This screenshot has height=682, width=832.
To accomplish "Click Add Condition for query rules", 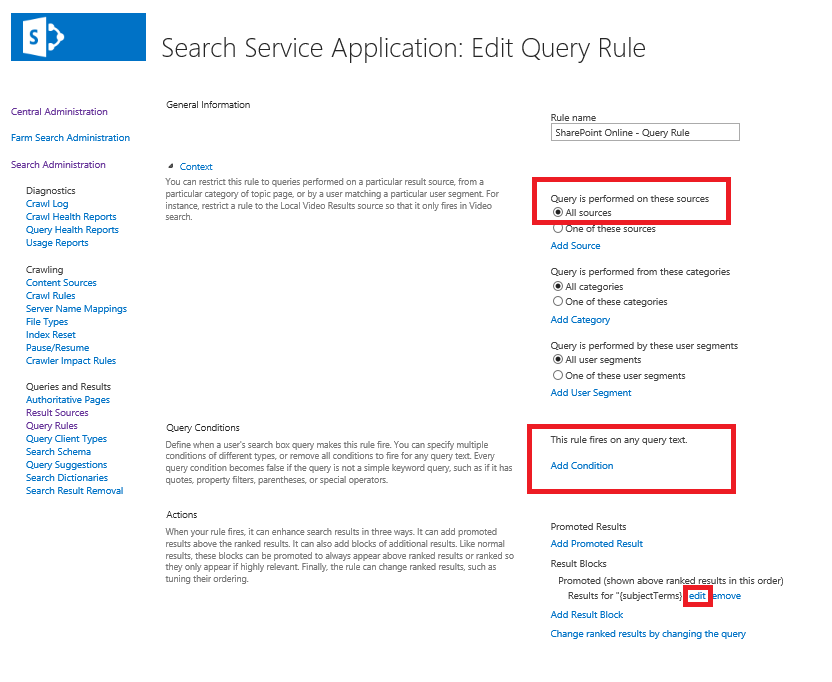I will (581, 465).
